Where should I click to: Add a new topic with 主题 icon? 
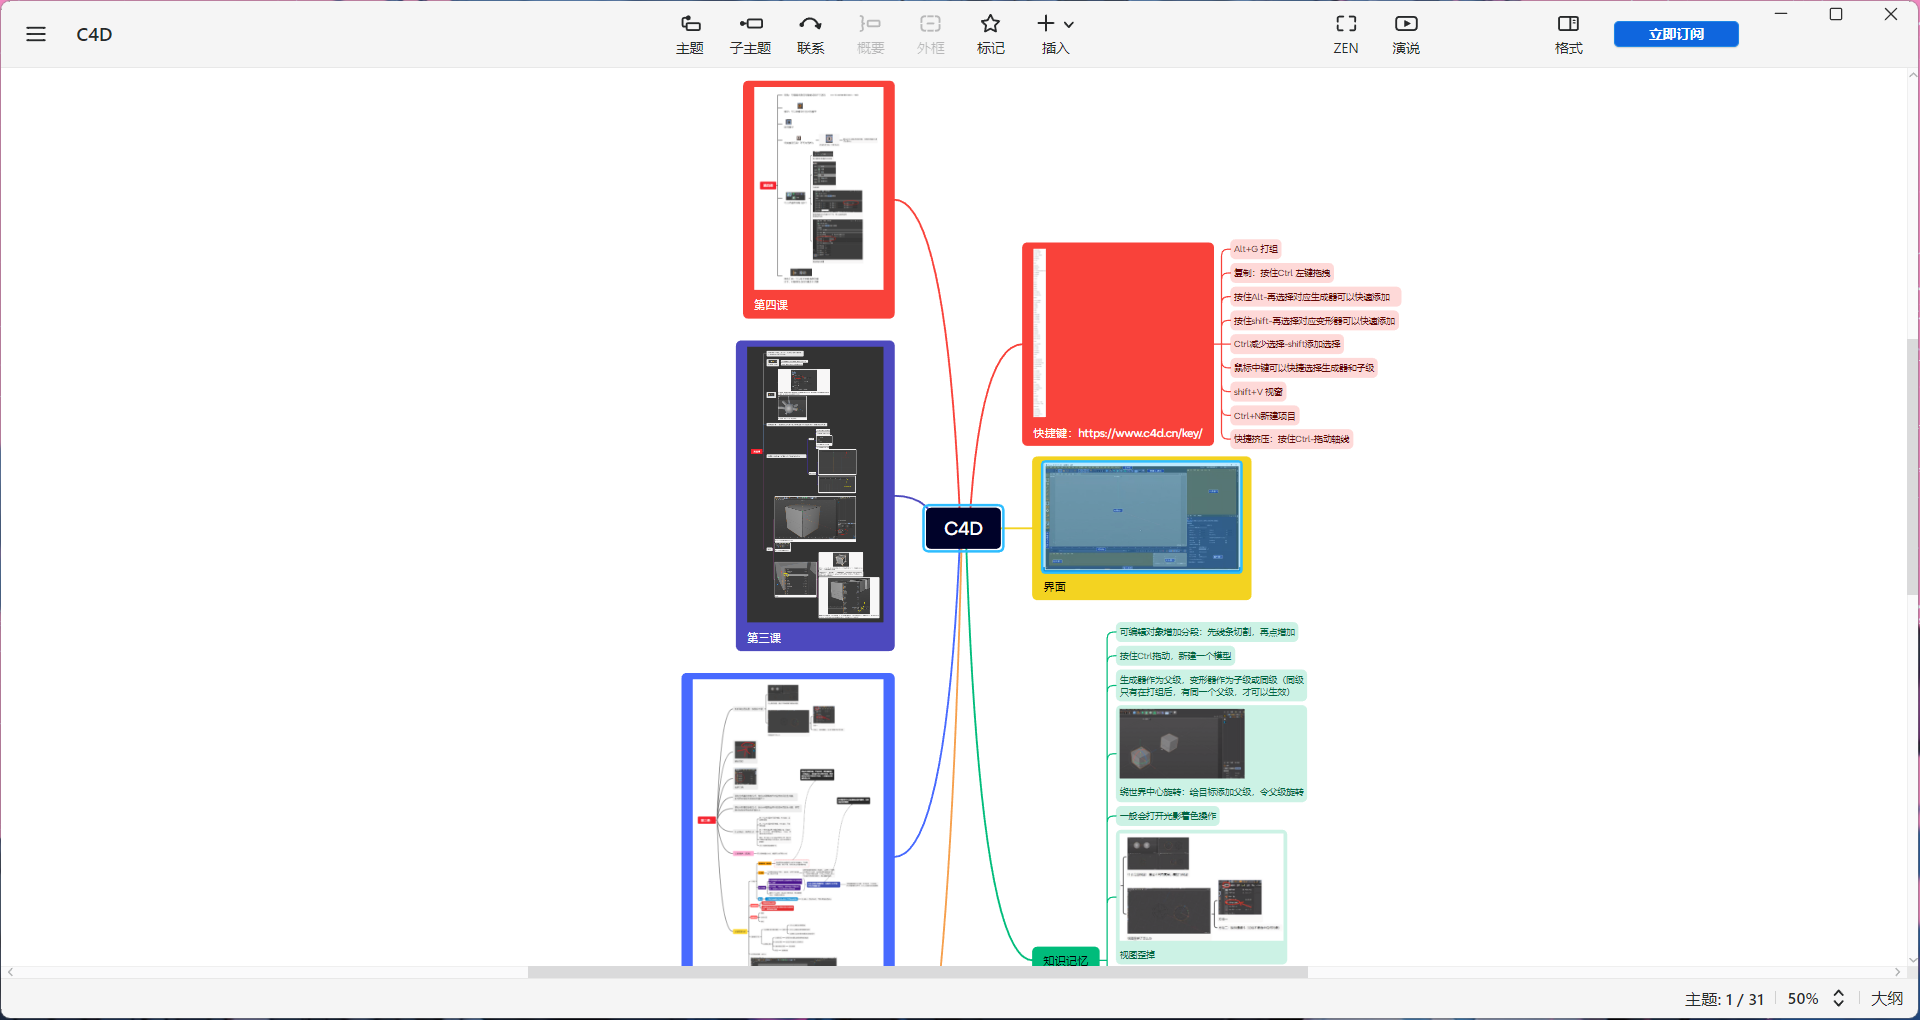coord(690,34)
